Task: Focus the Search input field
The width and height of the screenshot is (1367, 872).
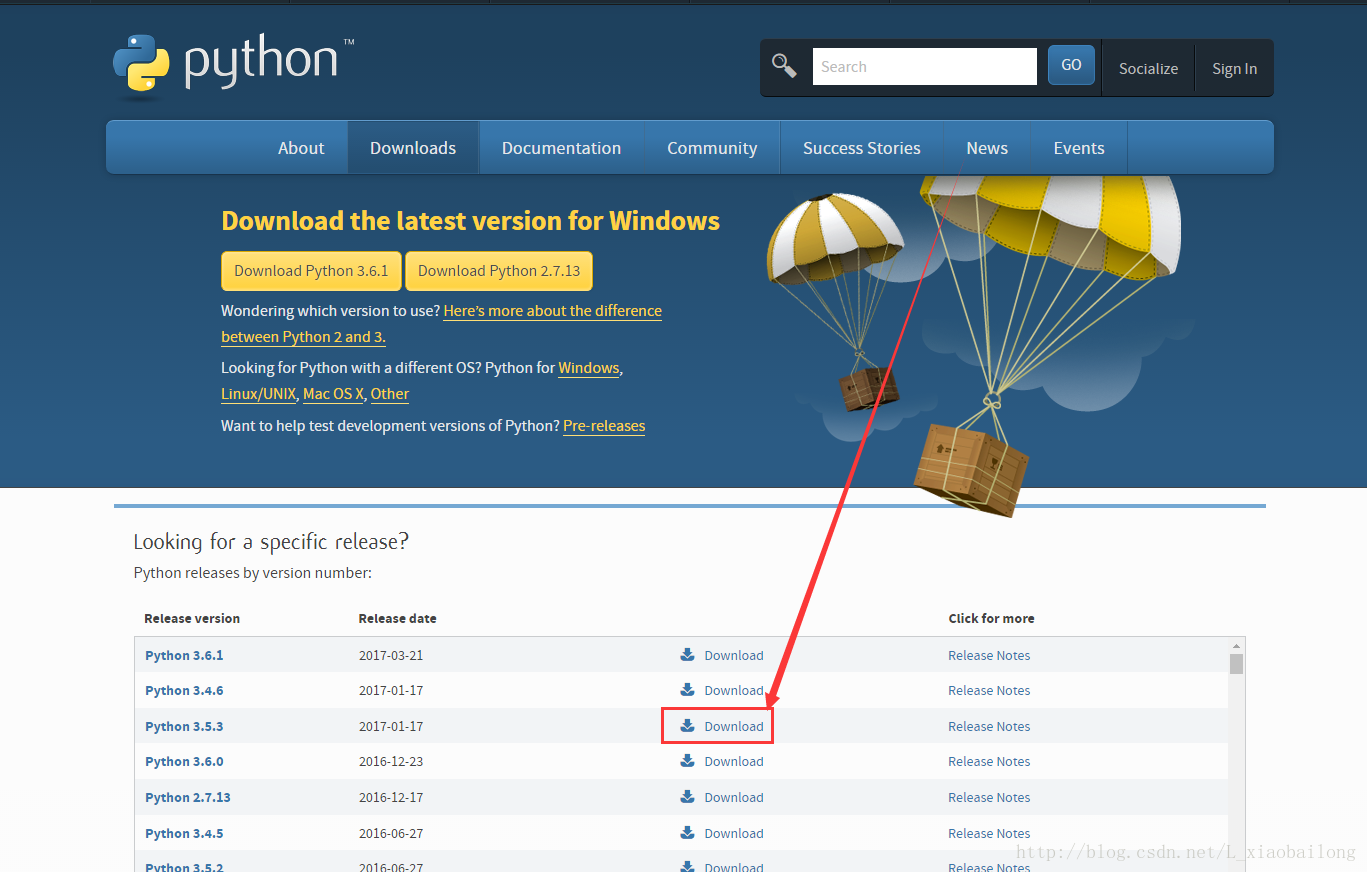Action: 924,66
